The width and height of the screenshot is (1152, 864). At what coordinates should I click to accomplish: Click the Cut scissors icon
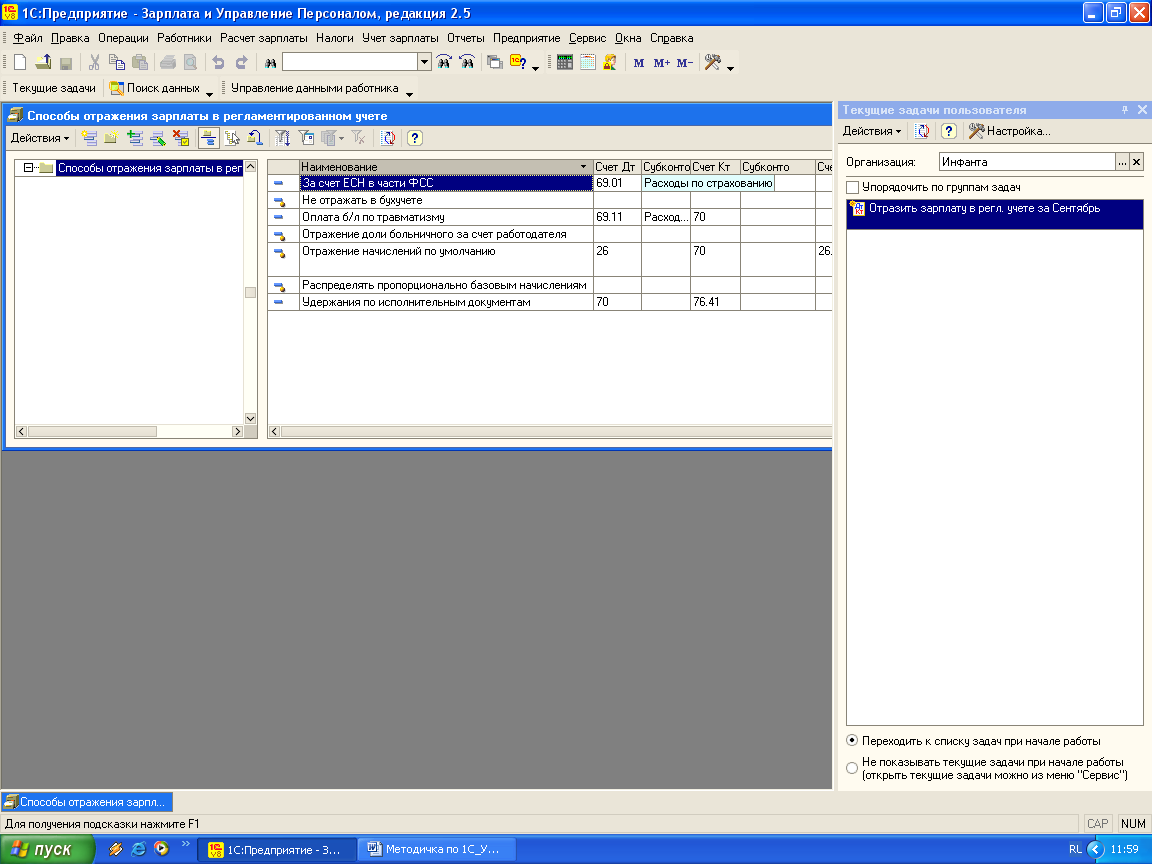[94, 63]
